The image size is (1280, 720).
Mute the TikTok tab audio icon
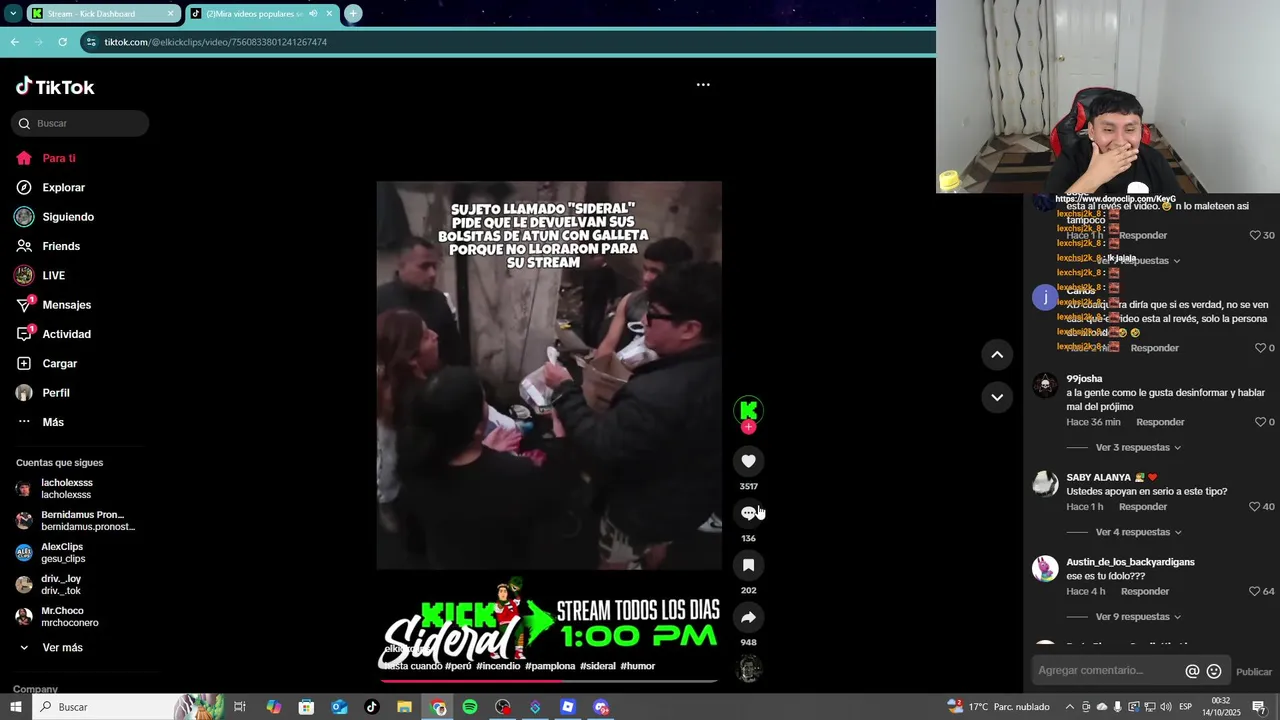[313, 13]
